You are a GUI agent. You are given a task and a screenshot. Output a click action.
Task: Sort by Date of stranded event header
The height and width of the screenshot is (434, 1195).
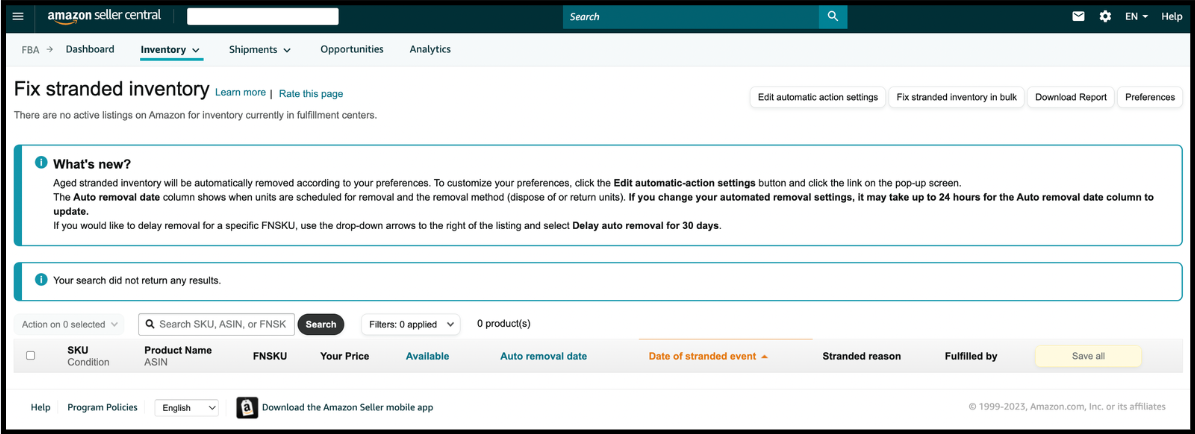tap(702, 356)
